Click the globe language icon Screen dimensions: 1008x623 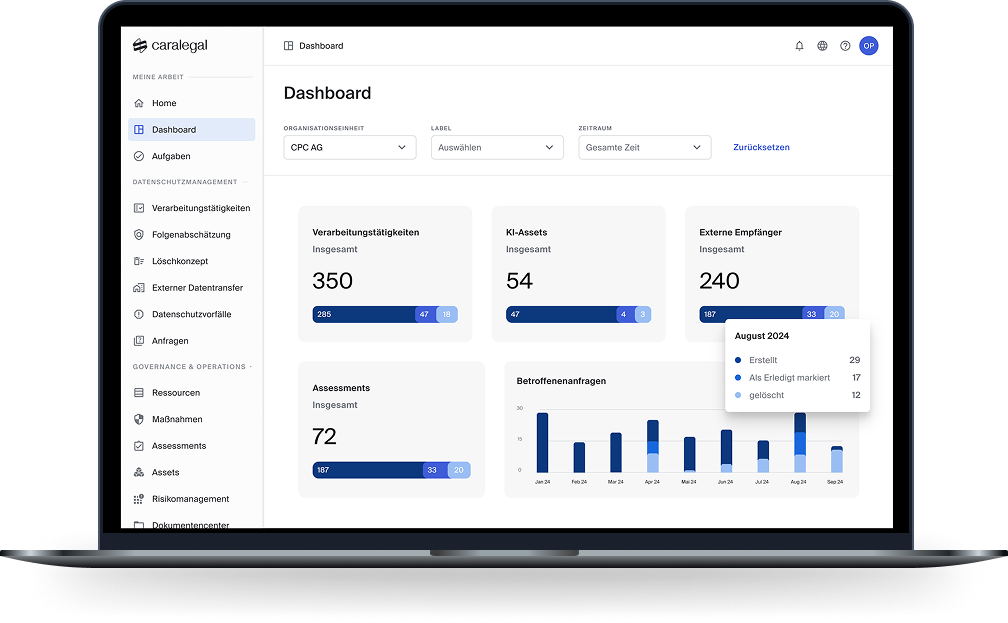pos(822,46)
